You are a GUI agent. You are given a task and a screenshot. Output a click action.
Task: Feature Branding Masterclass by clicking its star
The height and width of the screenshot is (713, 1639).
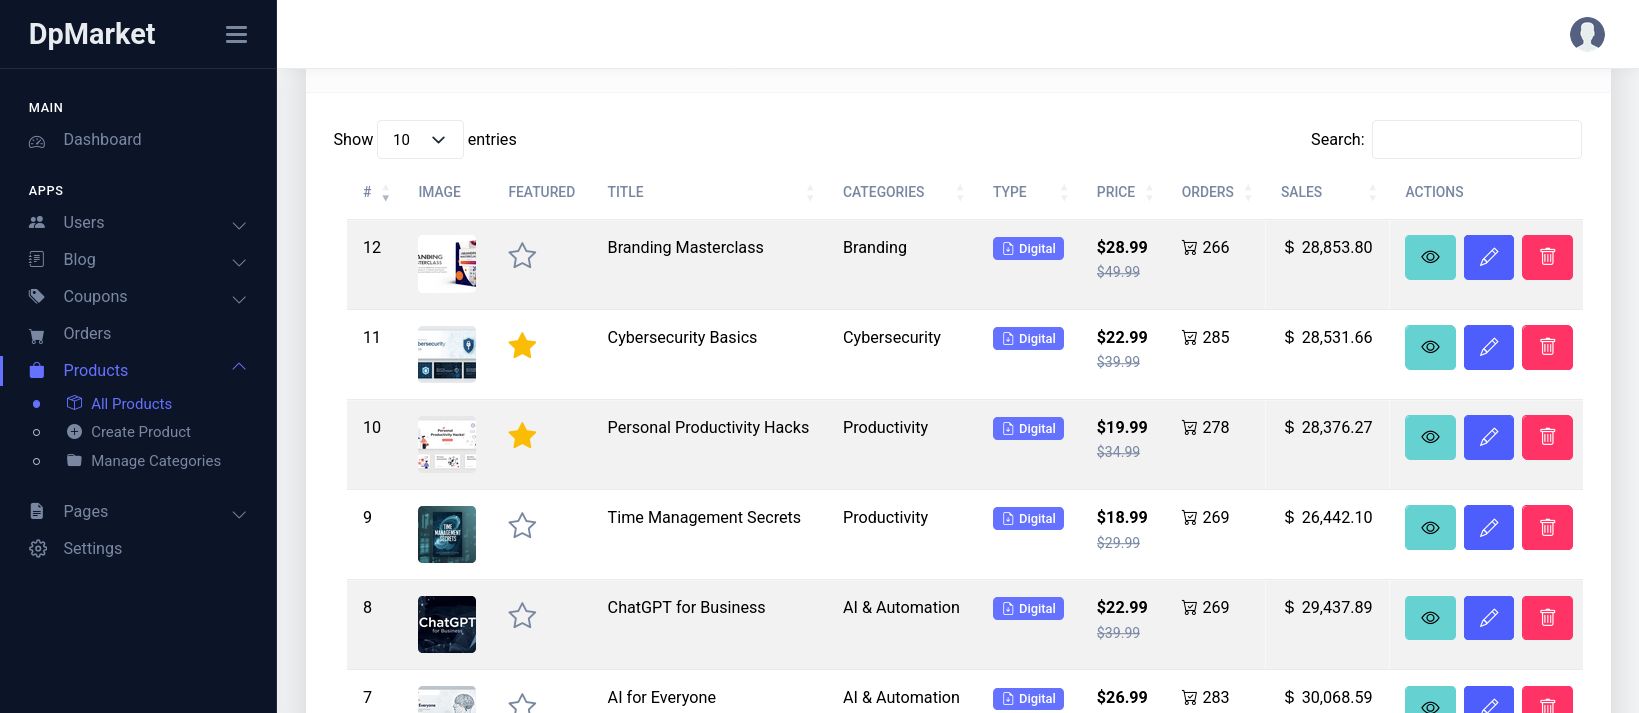click(522, 256)
